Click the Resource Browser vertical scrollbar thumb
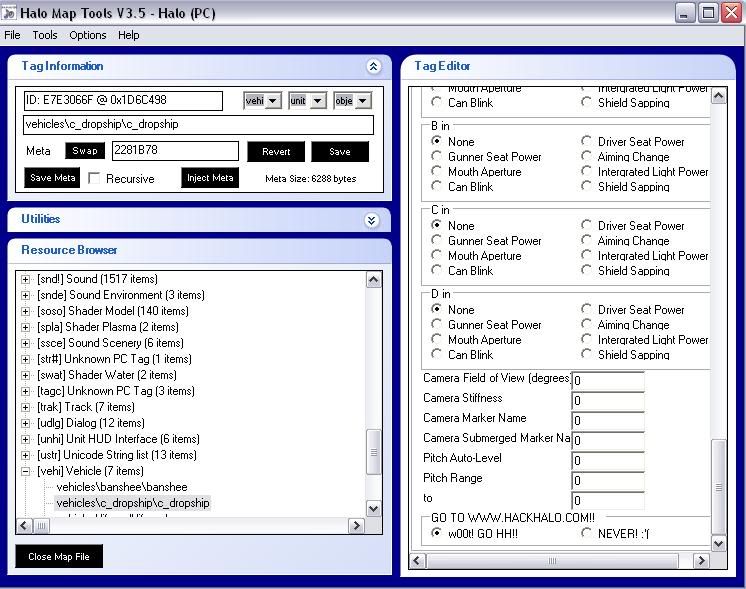This screenshot has width=746, height=589. click(x=373, y=452)
